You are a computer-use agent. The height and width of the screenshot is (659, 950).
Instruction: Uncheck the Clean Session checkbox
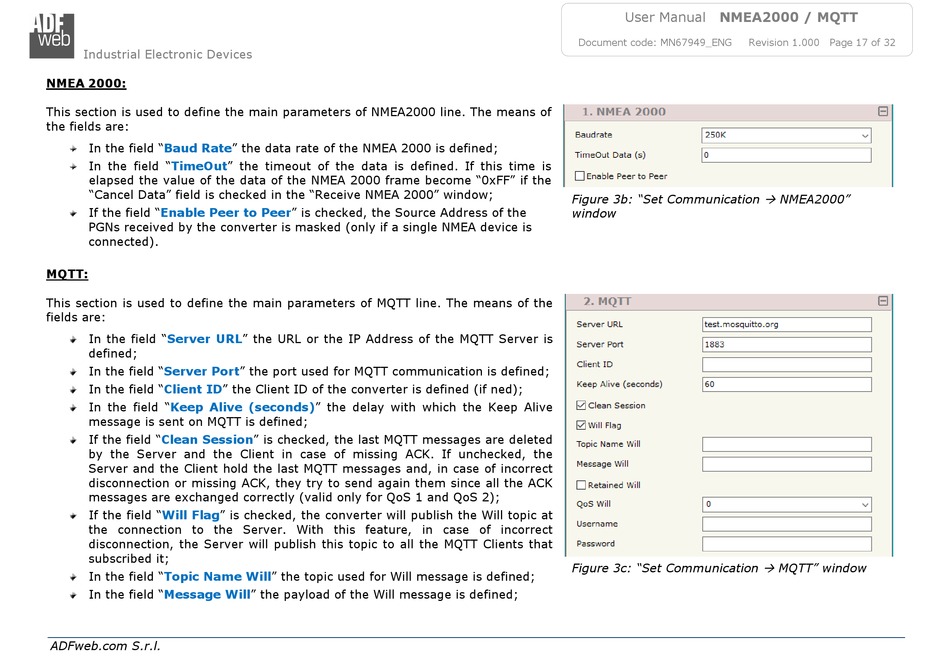[x=581, y=405]
